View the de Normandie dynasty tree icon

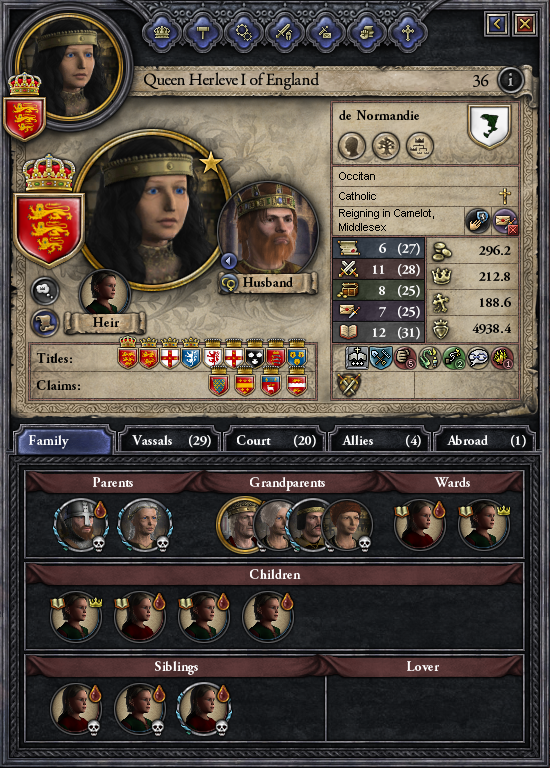click(386, 146)
